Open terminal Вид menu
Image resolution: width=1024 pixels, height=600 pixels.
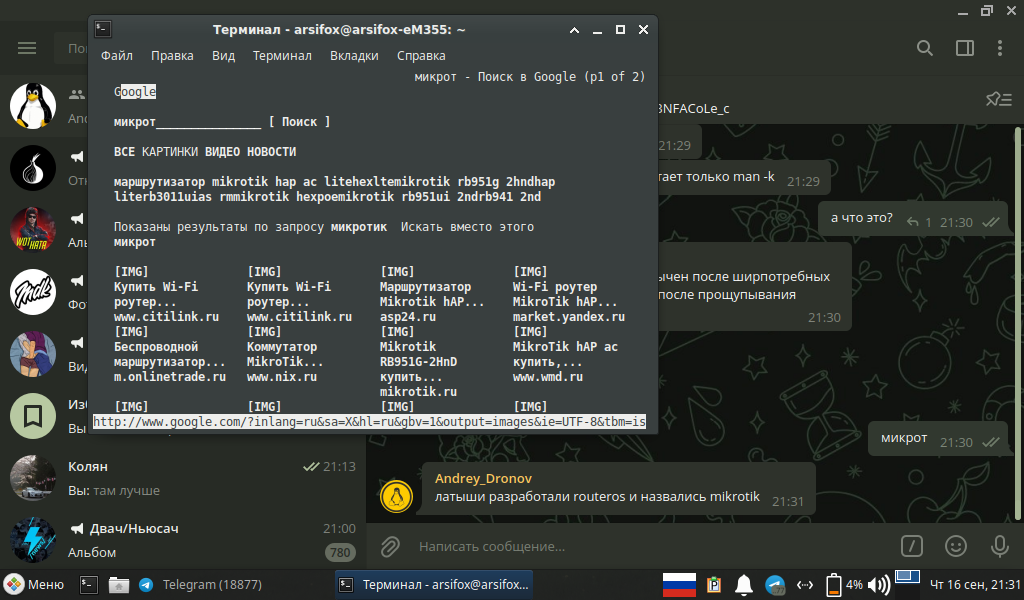click(x=223, y=55)
